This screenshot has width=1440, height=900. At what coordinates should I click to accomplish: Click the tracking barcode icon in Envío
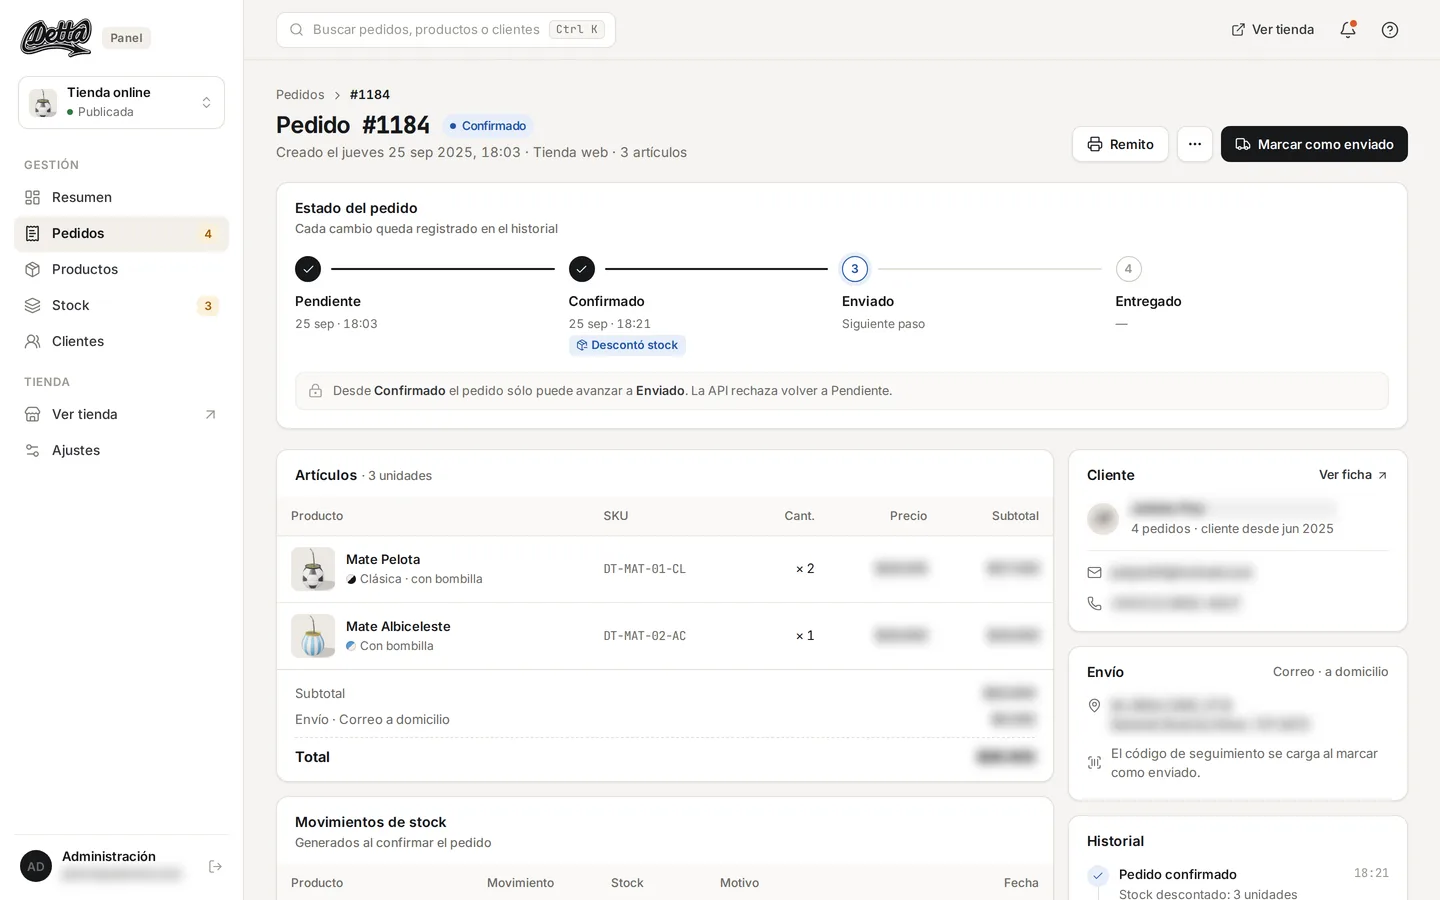[1095, 763]
